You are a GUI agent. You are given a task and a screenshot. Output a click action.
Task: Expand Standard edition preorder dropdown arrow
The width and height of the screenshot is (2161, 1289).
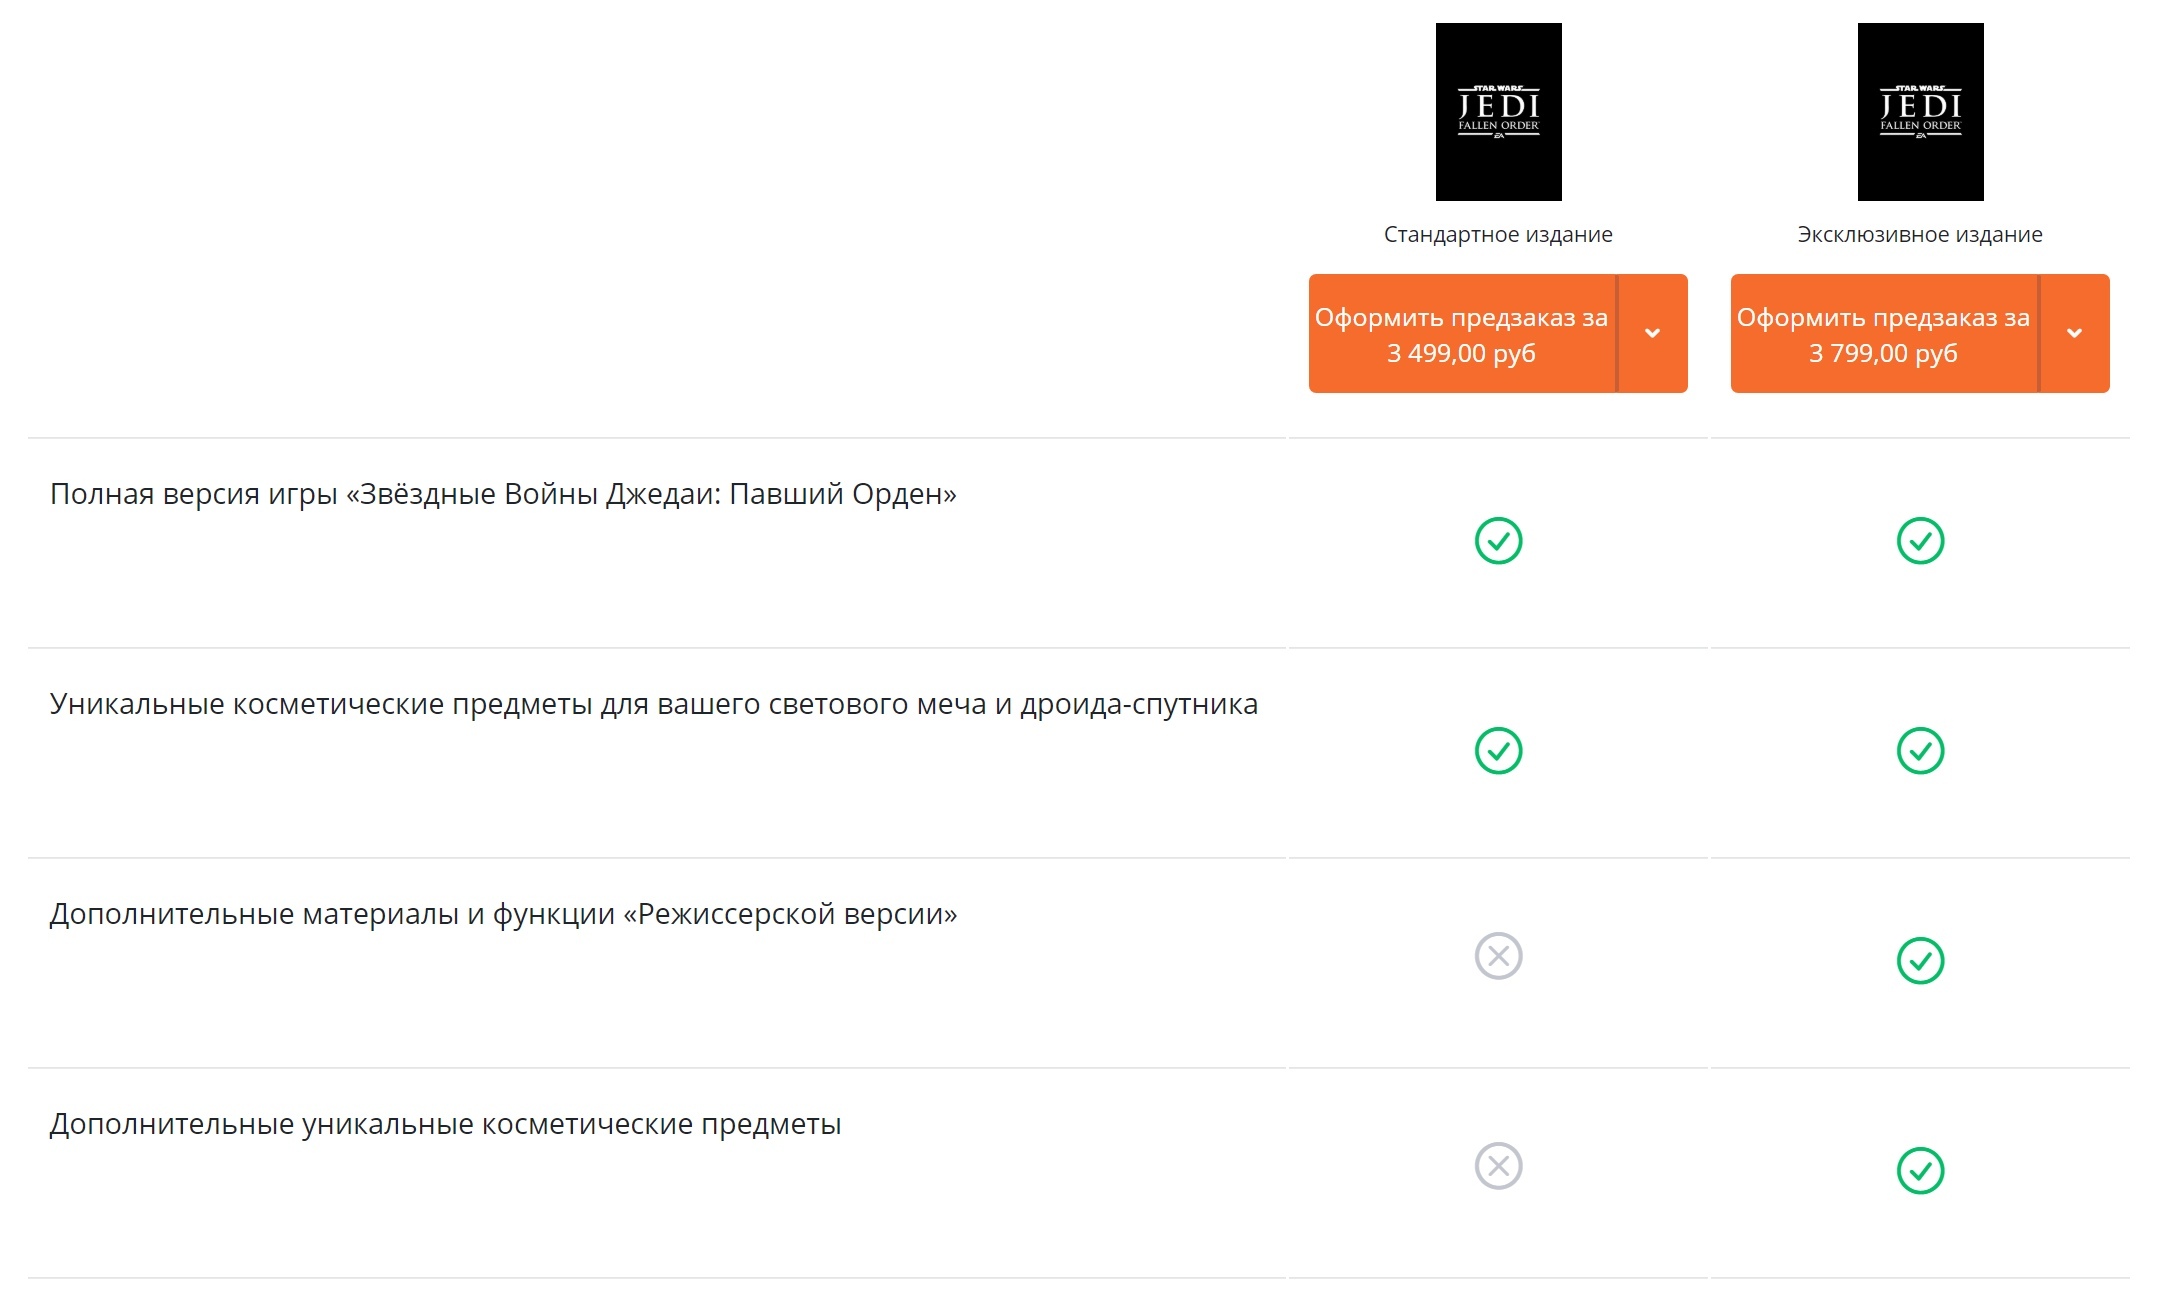pyautogui.click(x=1653, y=333)
